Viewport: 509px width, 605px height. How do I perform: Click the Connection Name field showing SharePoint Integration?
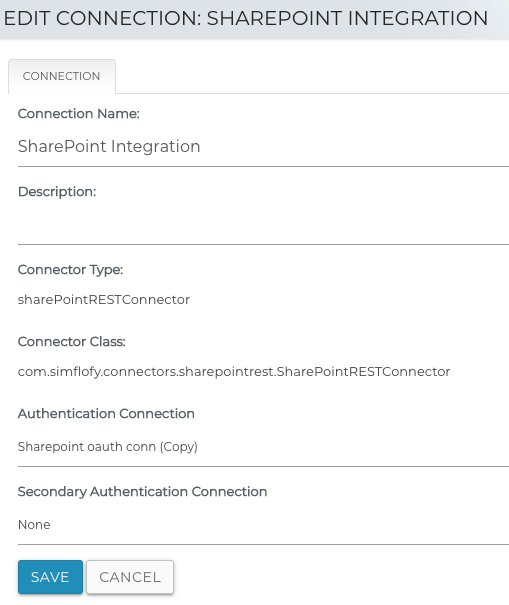[x=263, y=147]
